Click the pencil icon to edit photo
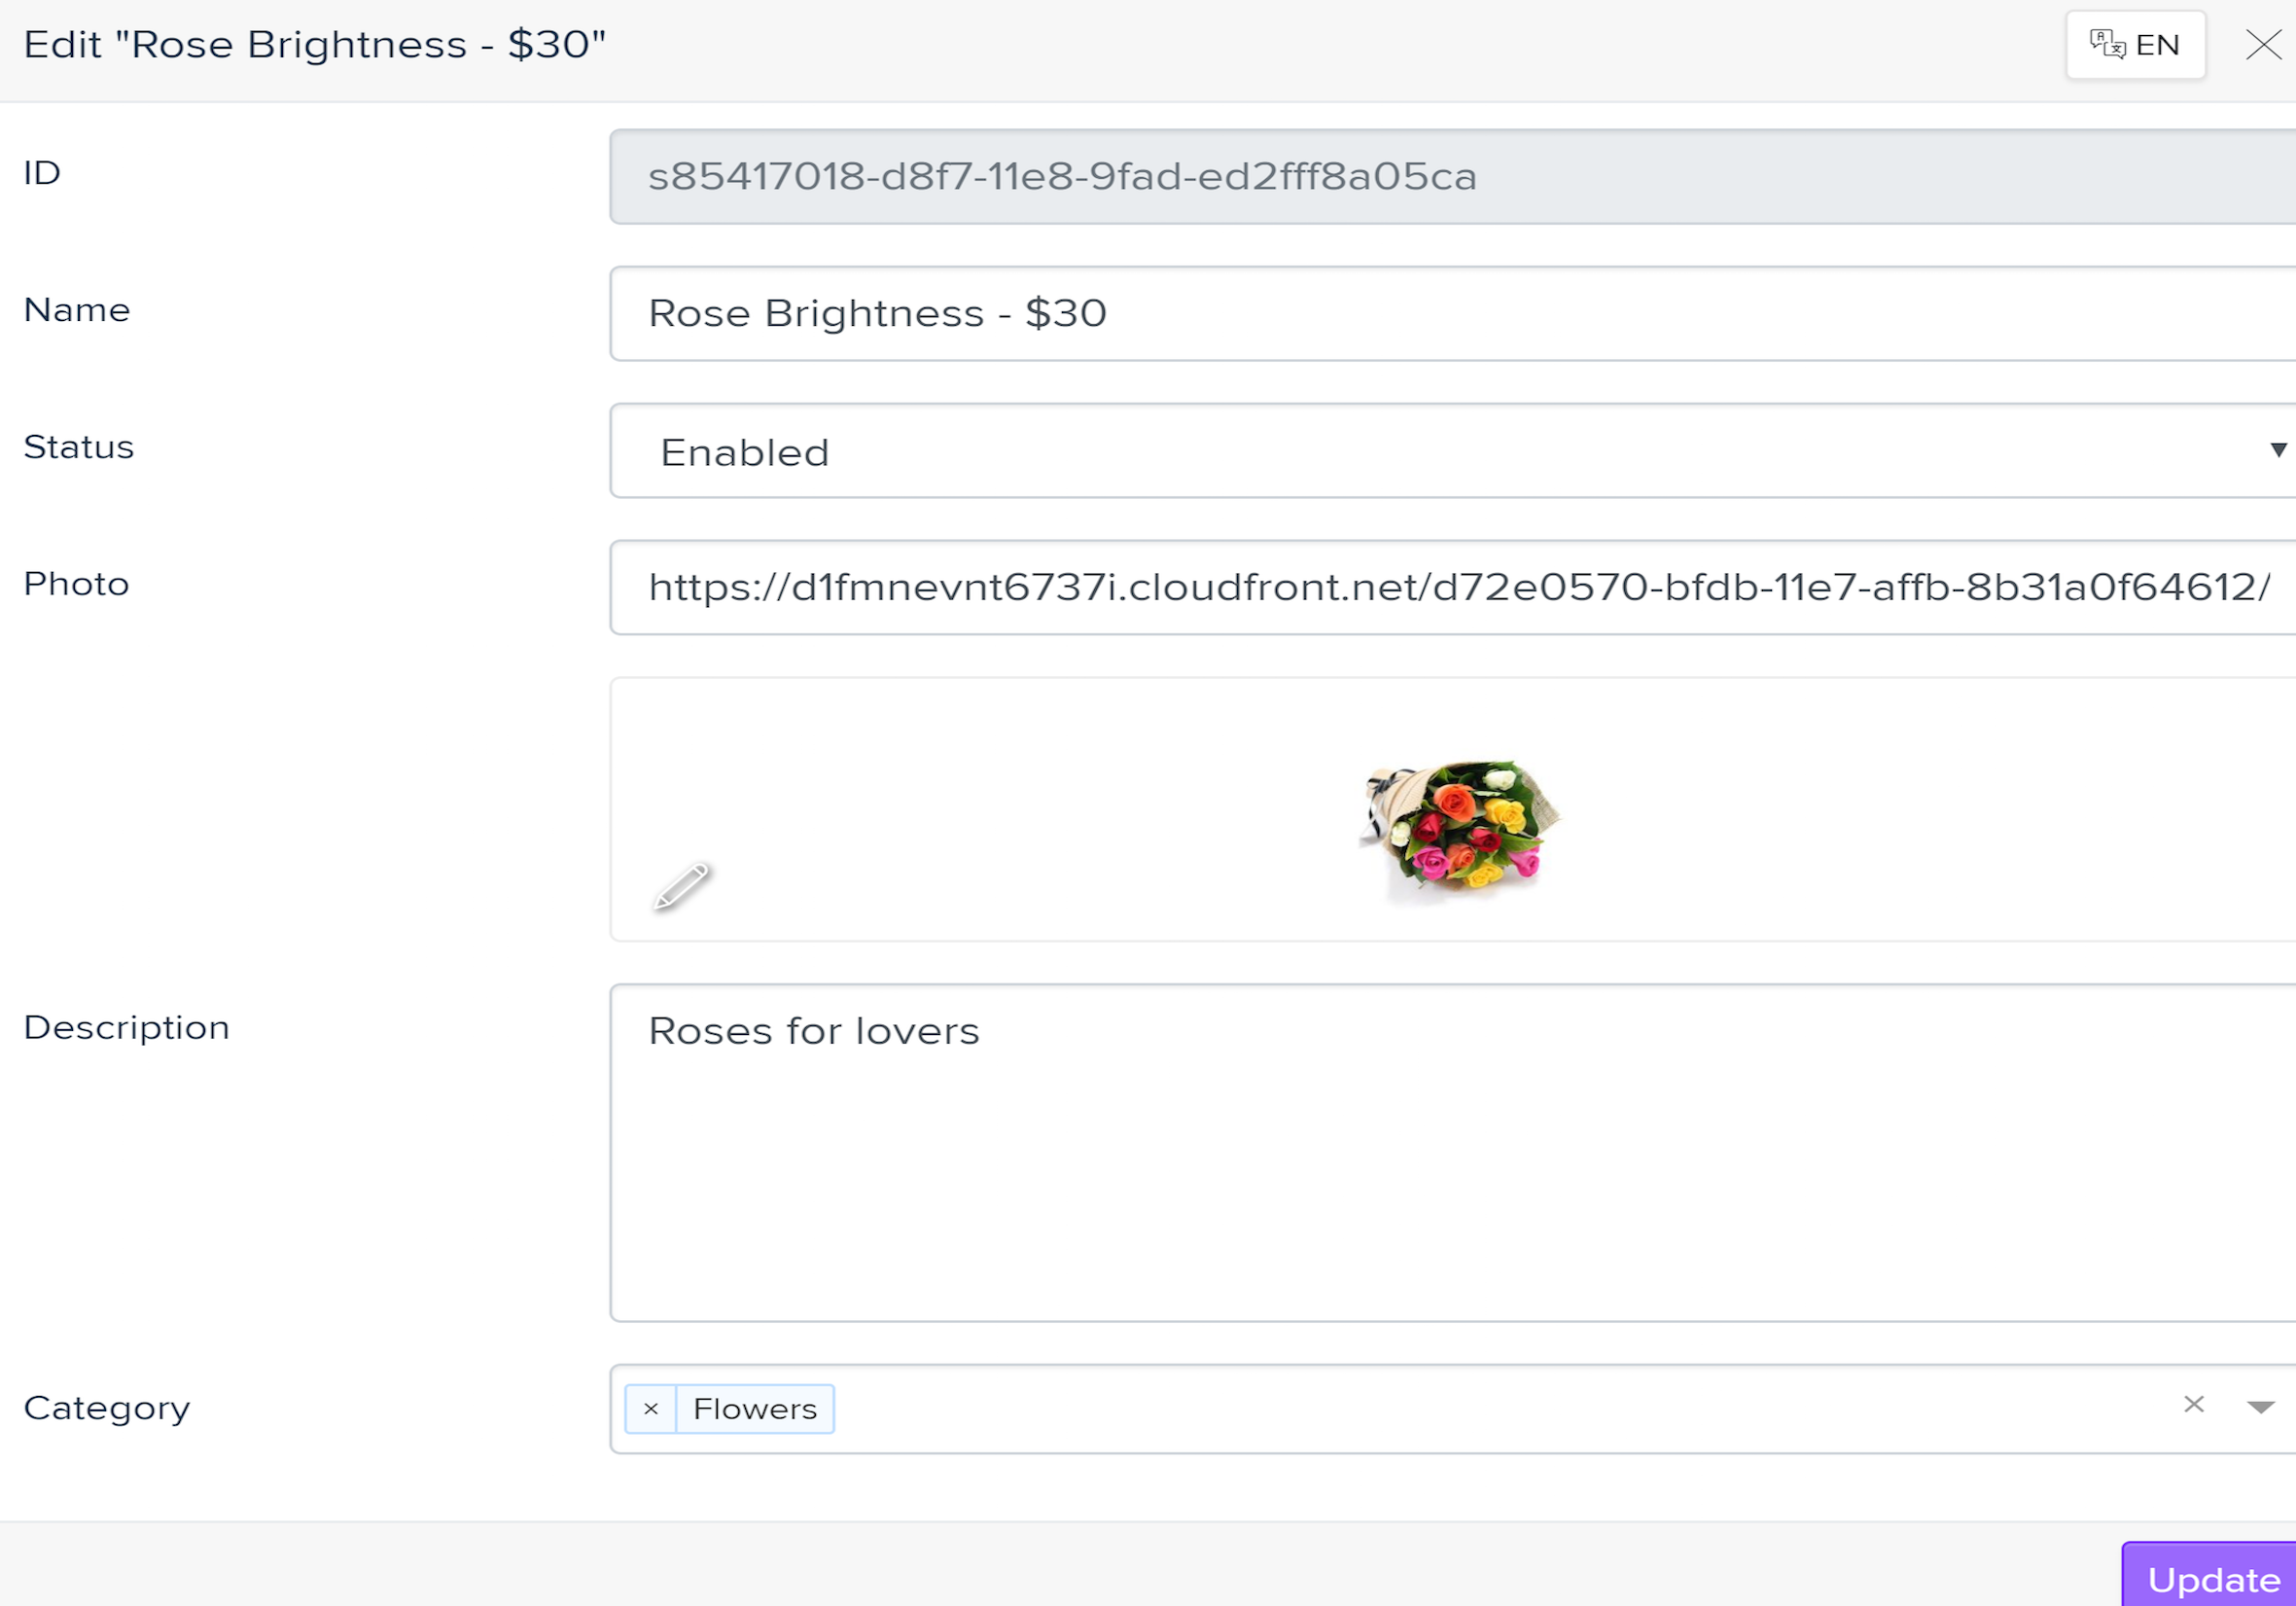2296x1606 pixels. click(681, 886)
